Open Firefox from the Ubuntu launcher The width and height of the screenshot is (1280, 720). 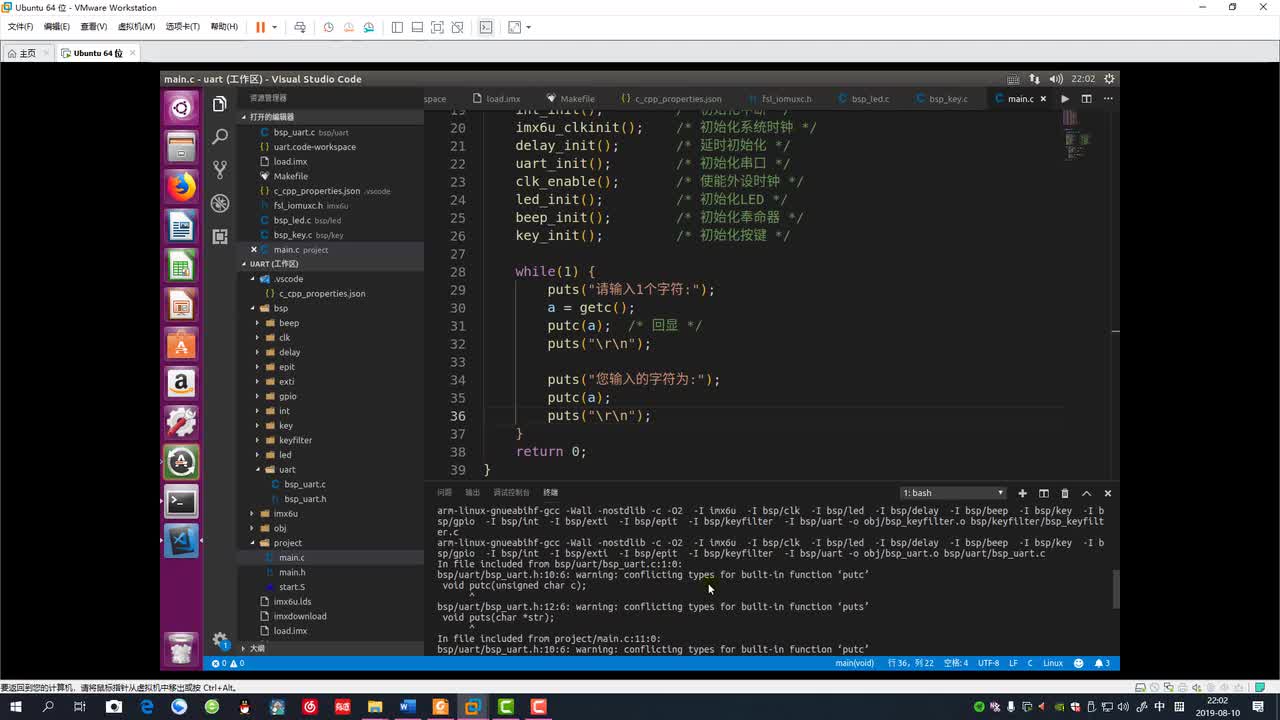181,187
